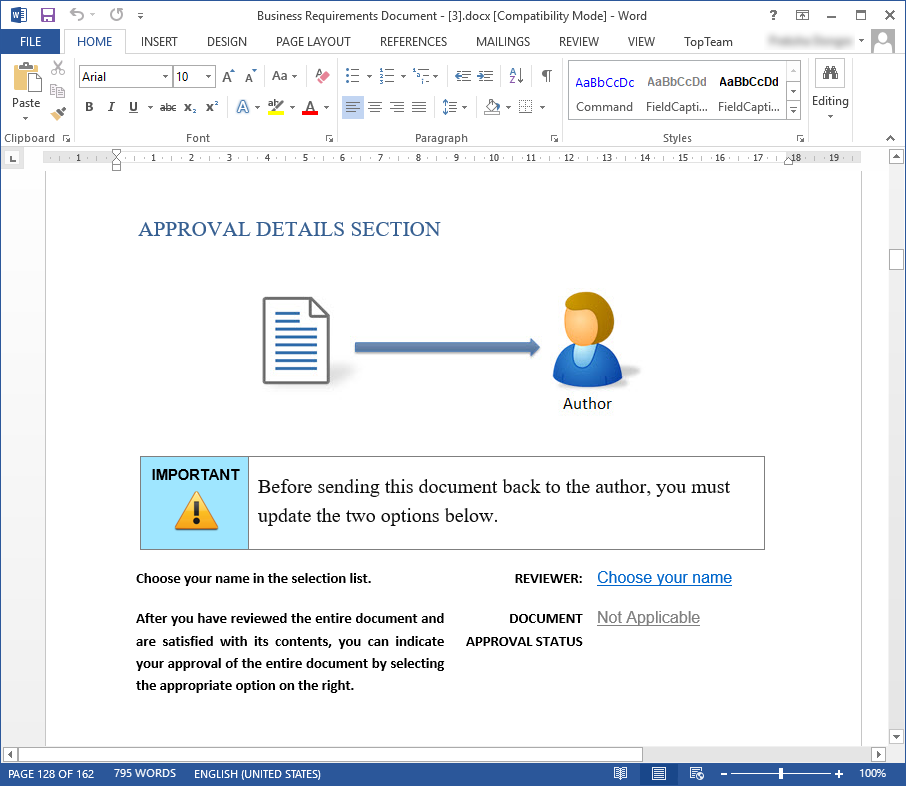Toggle underline formatting

tap(133, 107)
